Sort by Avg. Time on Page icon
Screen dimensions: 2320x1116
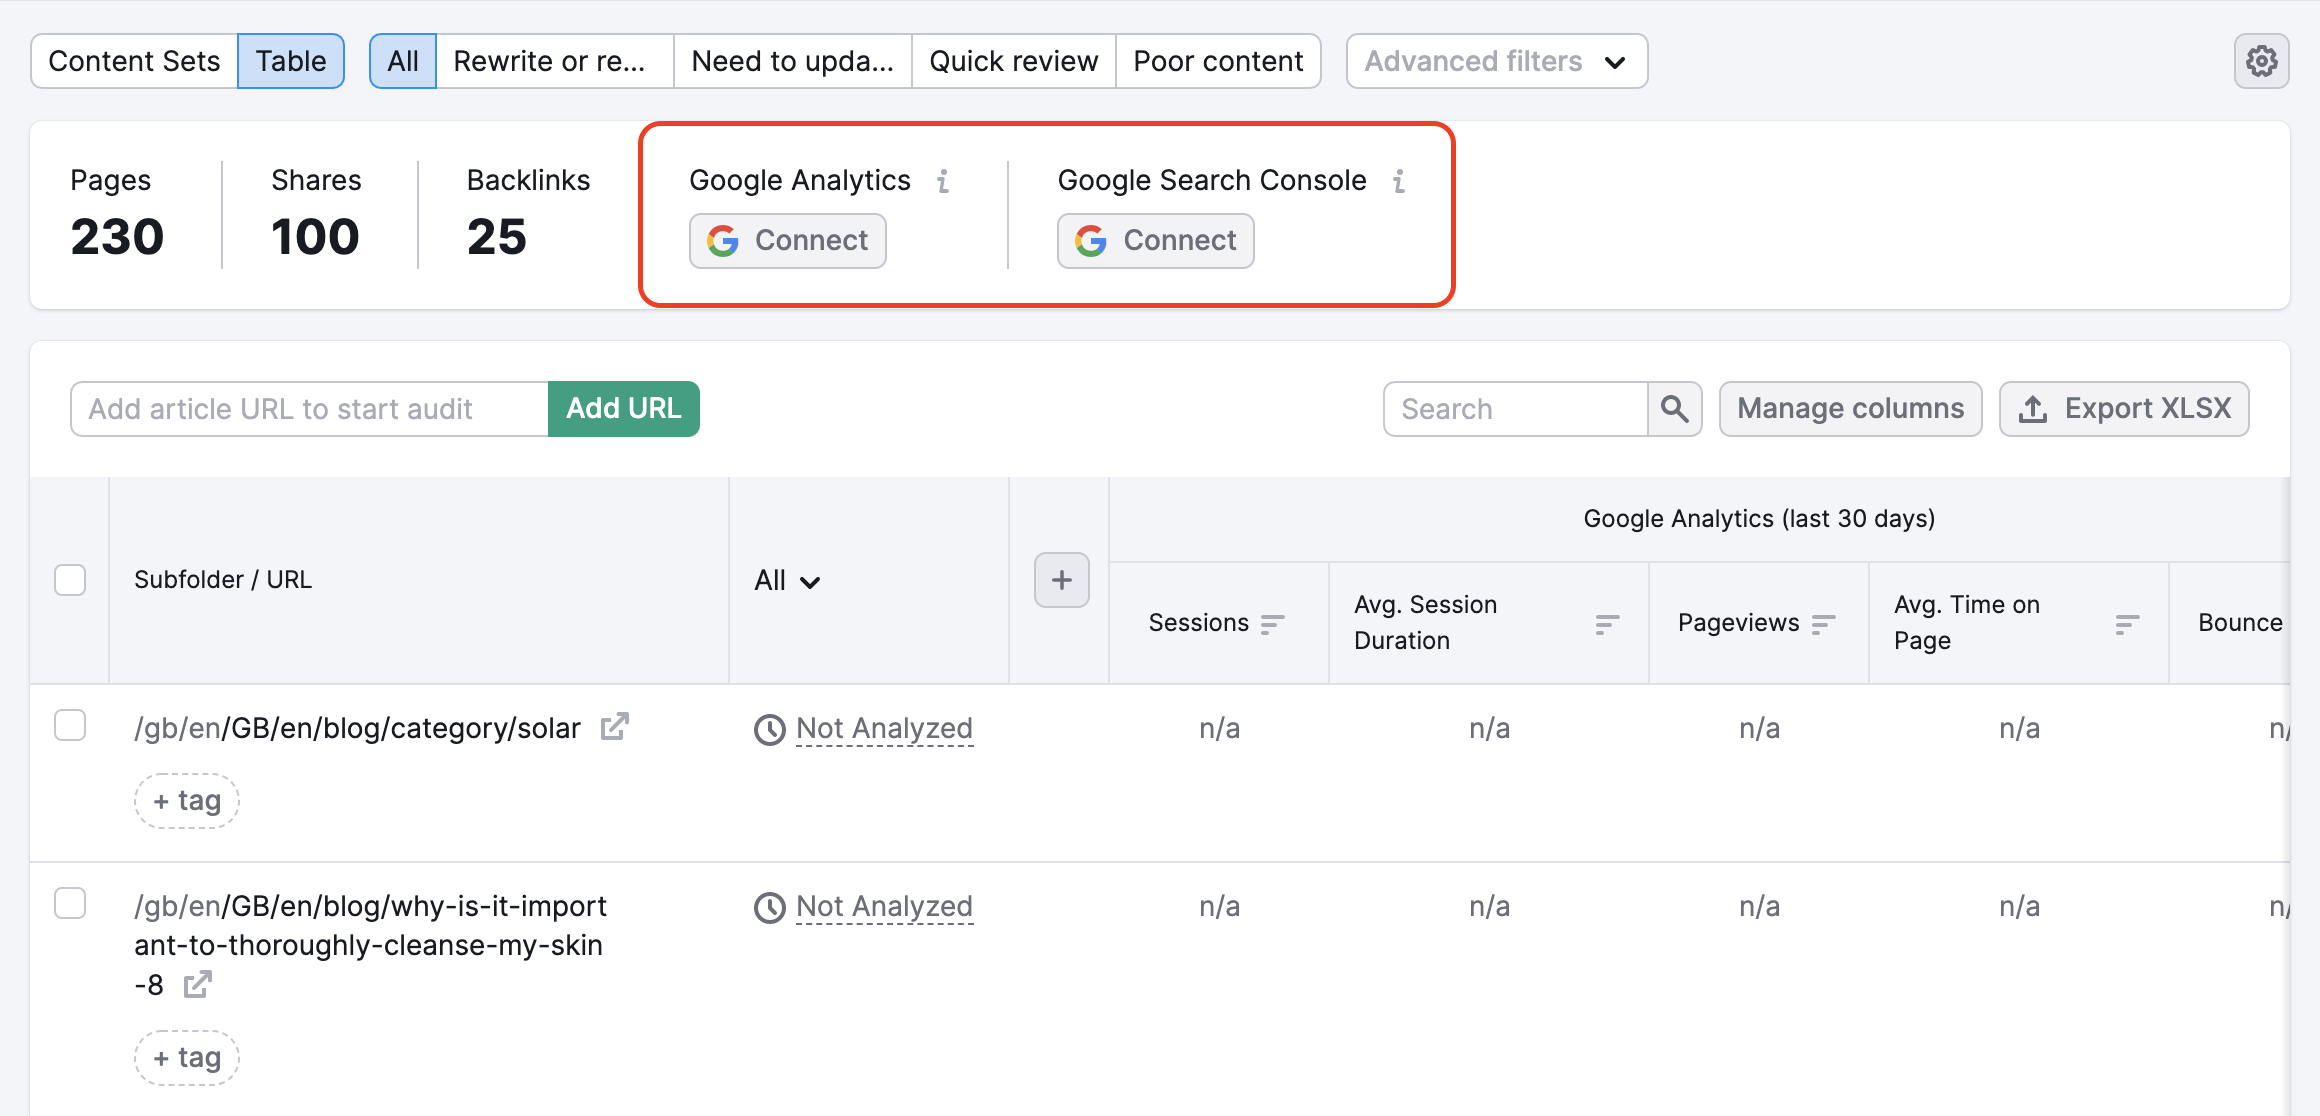pos(2127,624)
